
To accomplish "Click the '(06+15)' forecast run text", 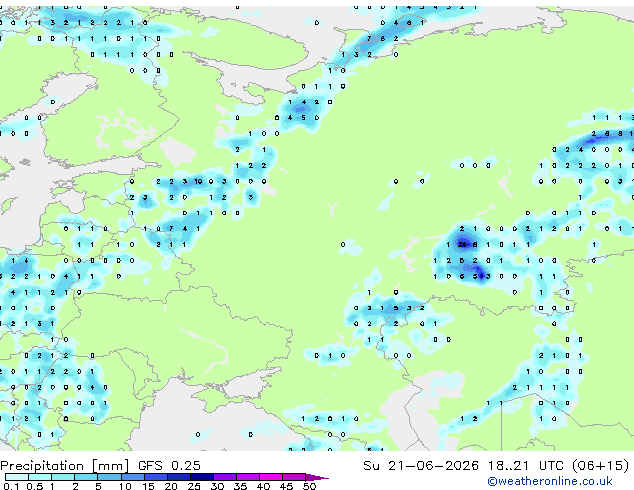I will 600,466.
